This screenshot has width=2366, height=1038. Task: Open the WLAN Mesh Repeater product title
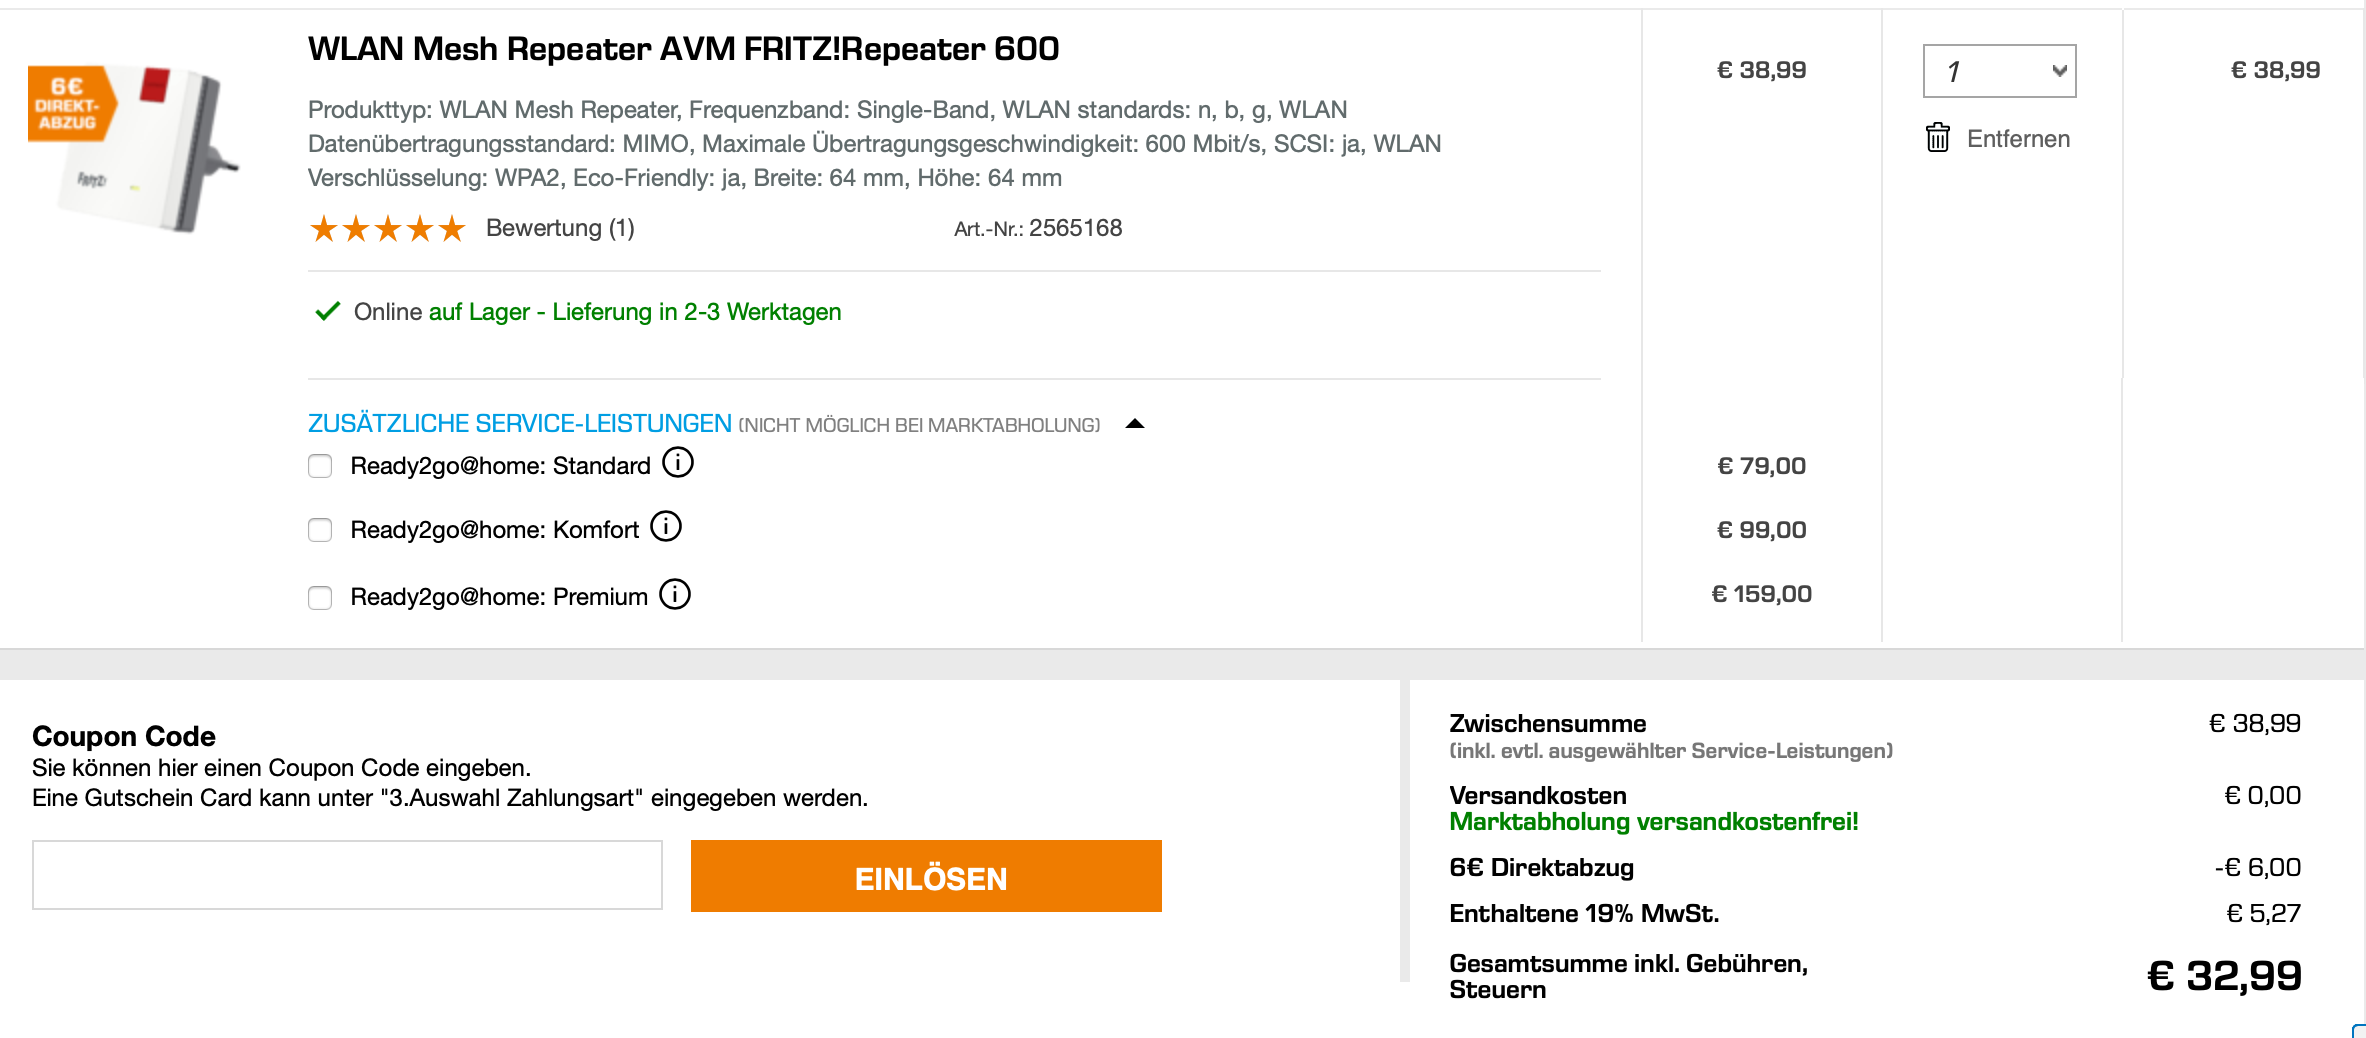683,49
